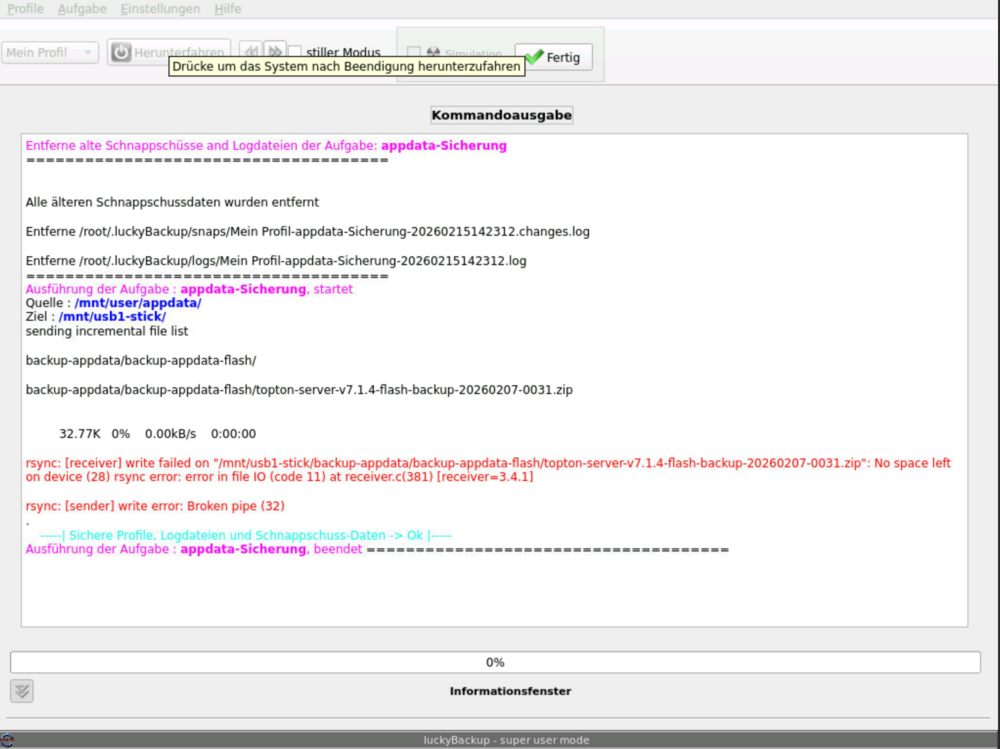Click the Fertig button
This screenshot has width=1000, height=749.
[554, 57]
